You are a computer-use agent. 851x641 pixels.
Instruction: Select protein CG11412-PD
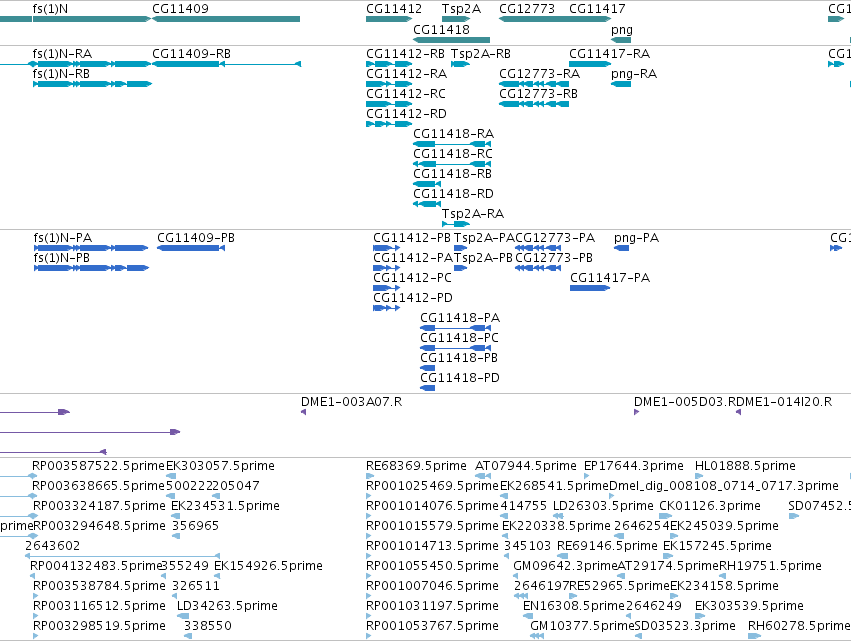(x=413, y=298)
